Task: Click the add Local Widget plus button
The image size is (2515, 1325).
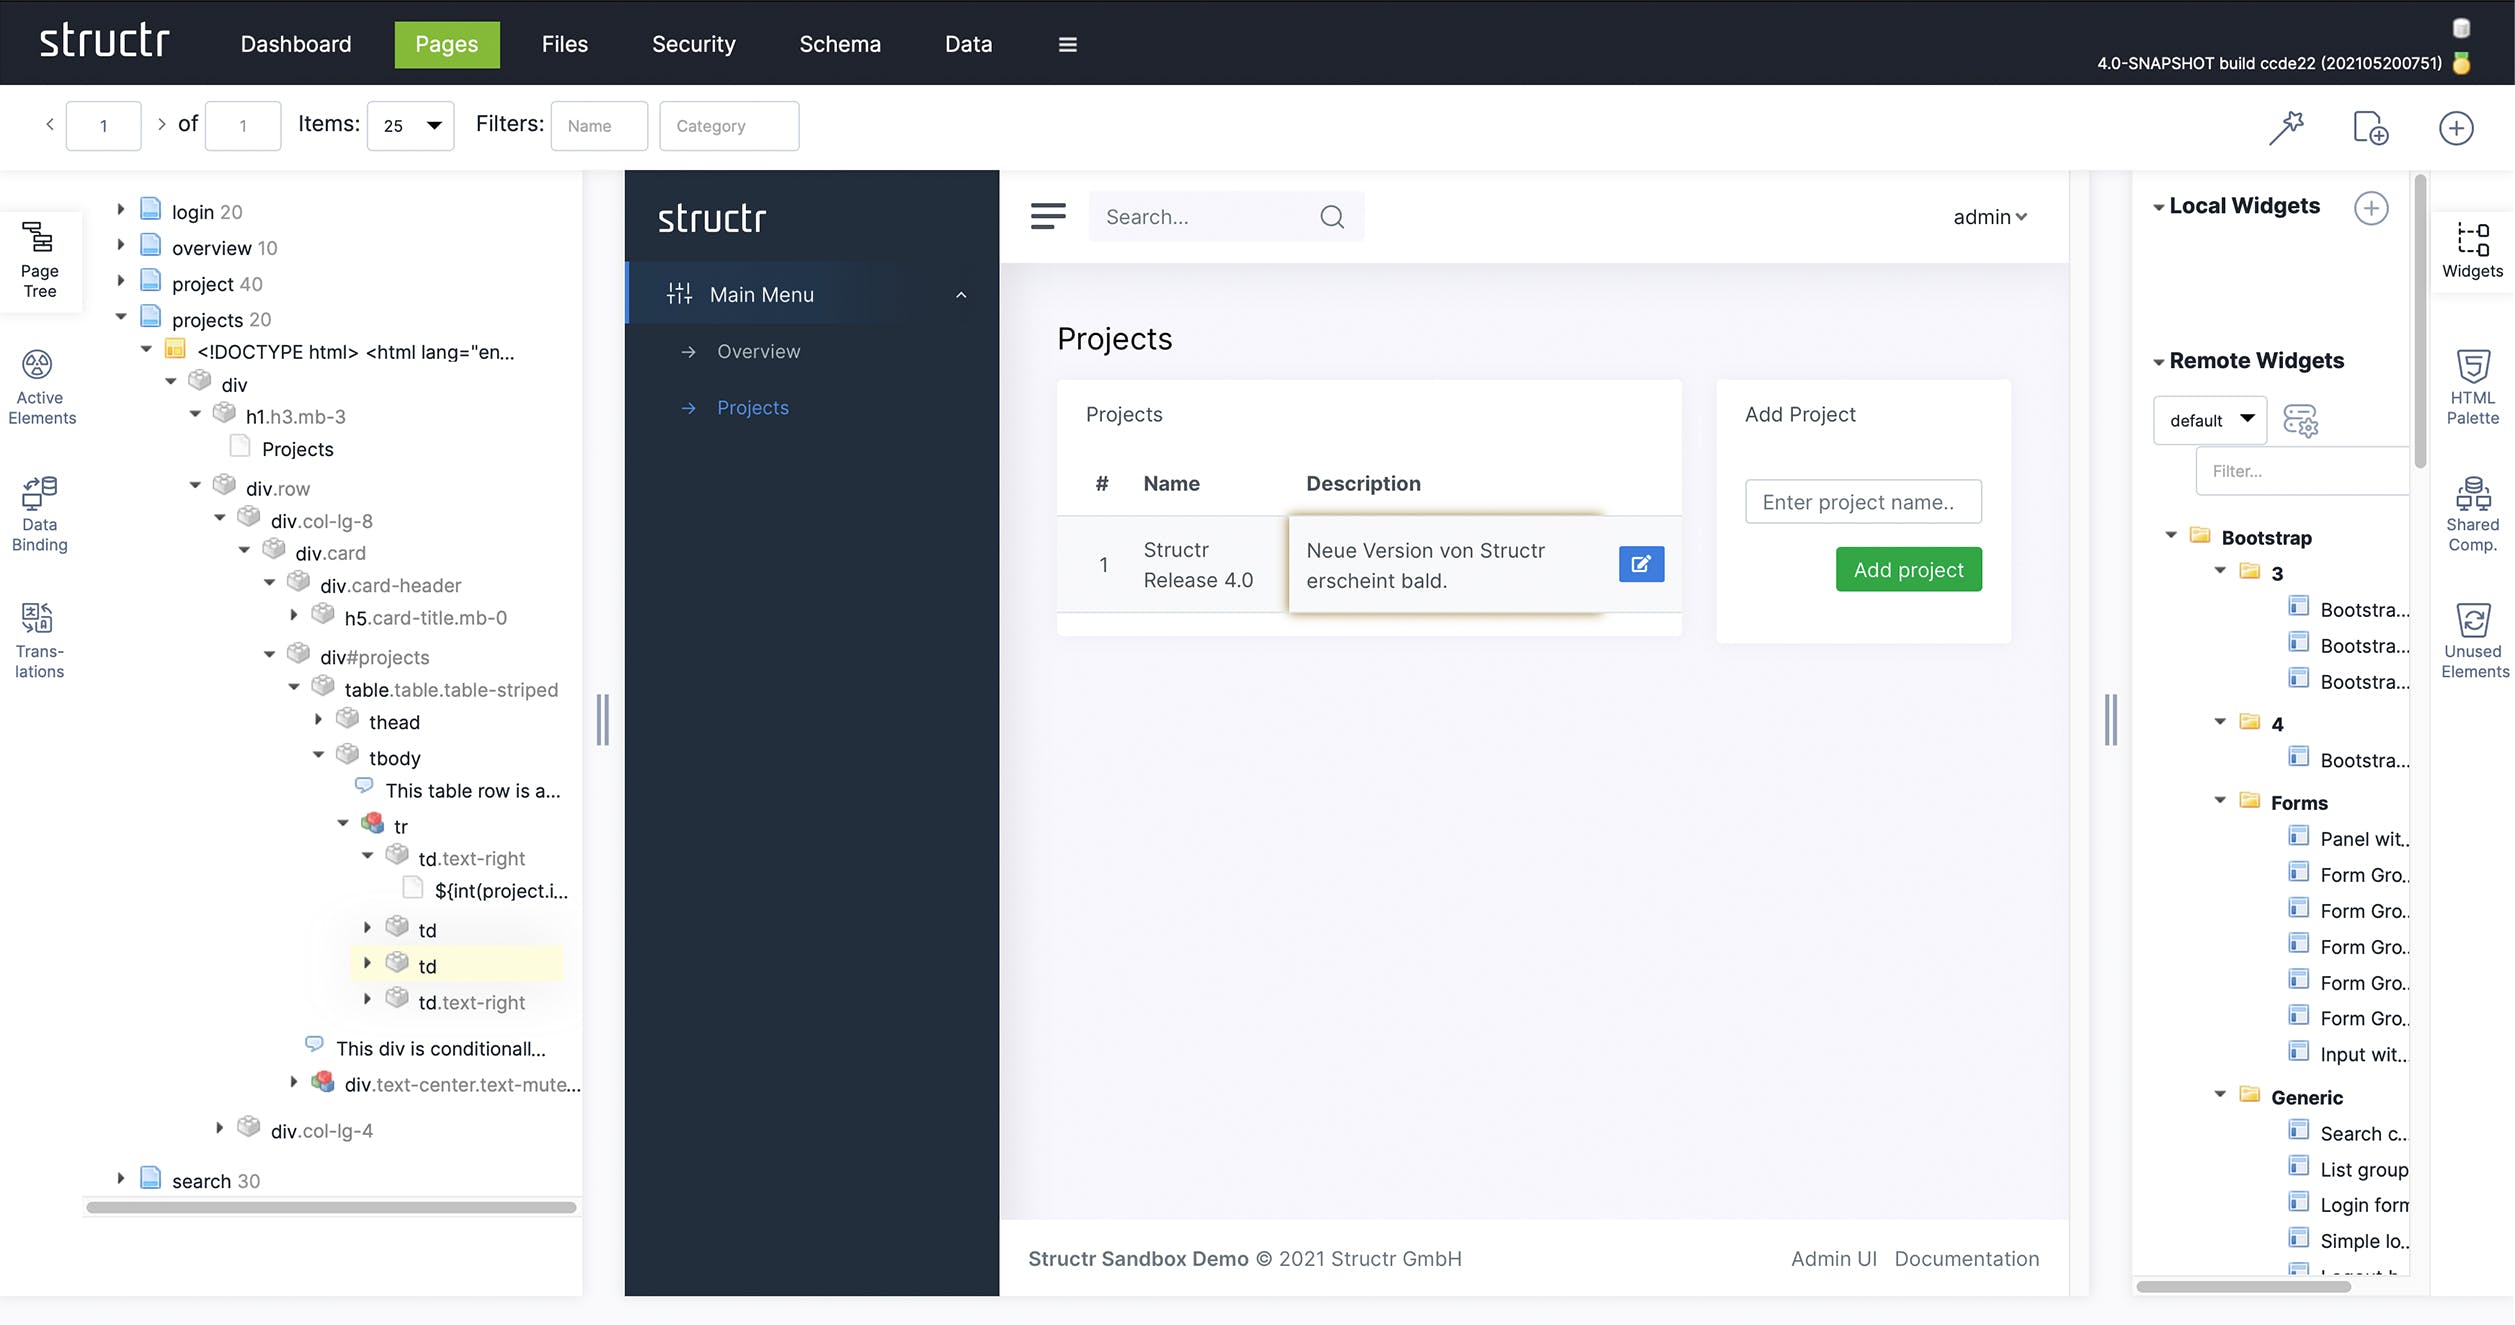Action: coord(2370,206)
